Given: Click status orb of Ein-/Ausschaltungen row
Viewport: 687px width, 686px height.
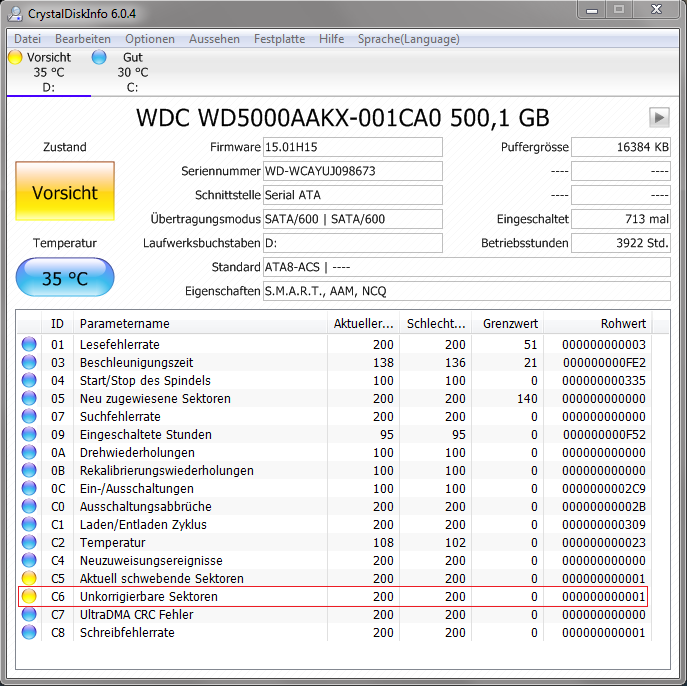Looking at the screenshot, I should pos(29,488).
